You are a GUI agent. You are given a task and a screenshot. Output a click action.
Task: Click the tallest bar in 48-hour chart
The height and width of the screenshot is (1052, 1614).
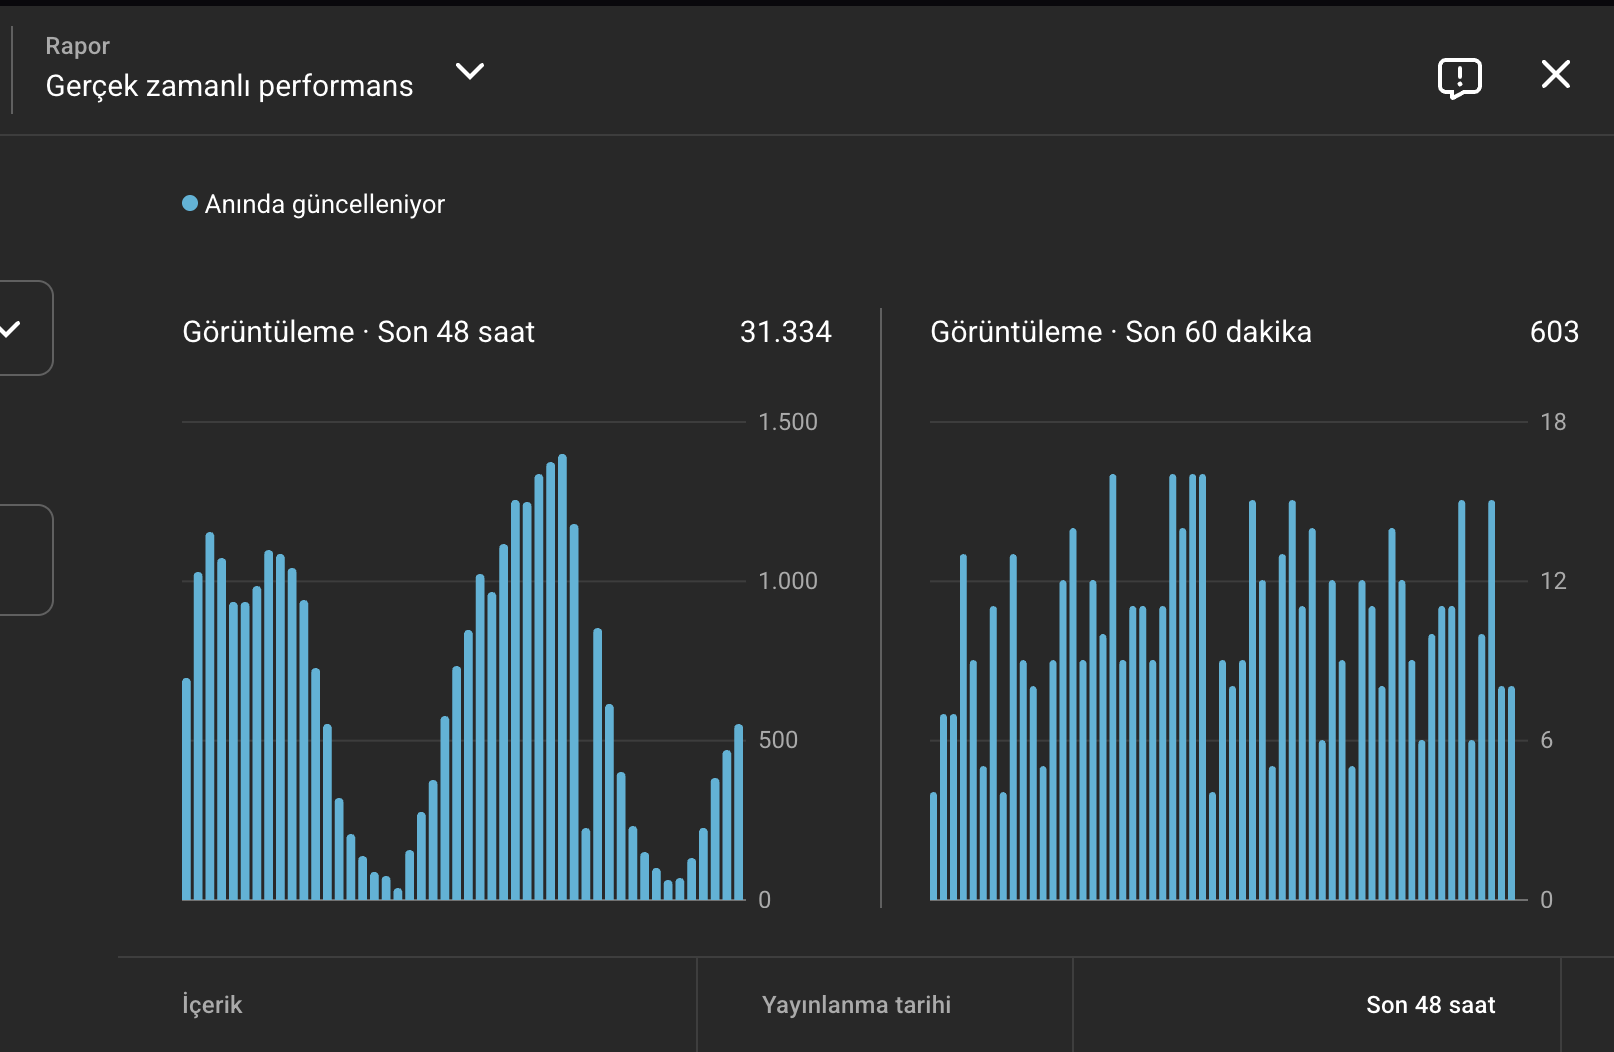point(562,677)
